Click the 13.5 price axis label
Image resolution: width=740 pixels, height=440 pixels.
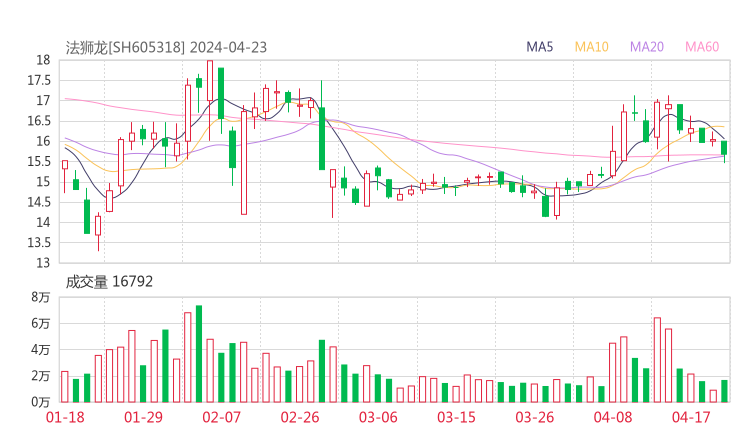[39, 243]
